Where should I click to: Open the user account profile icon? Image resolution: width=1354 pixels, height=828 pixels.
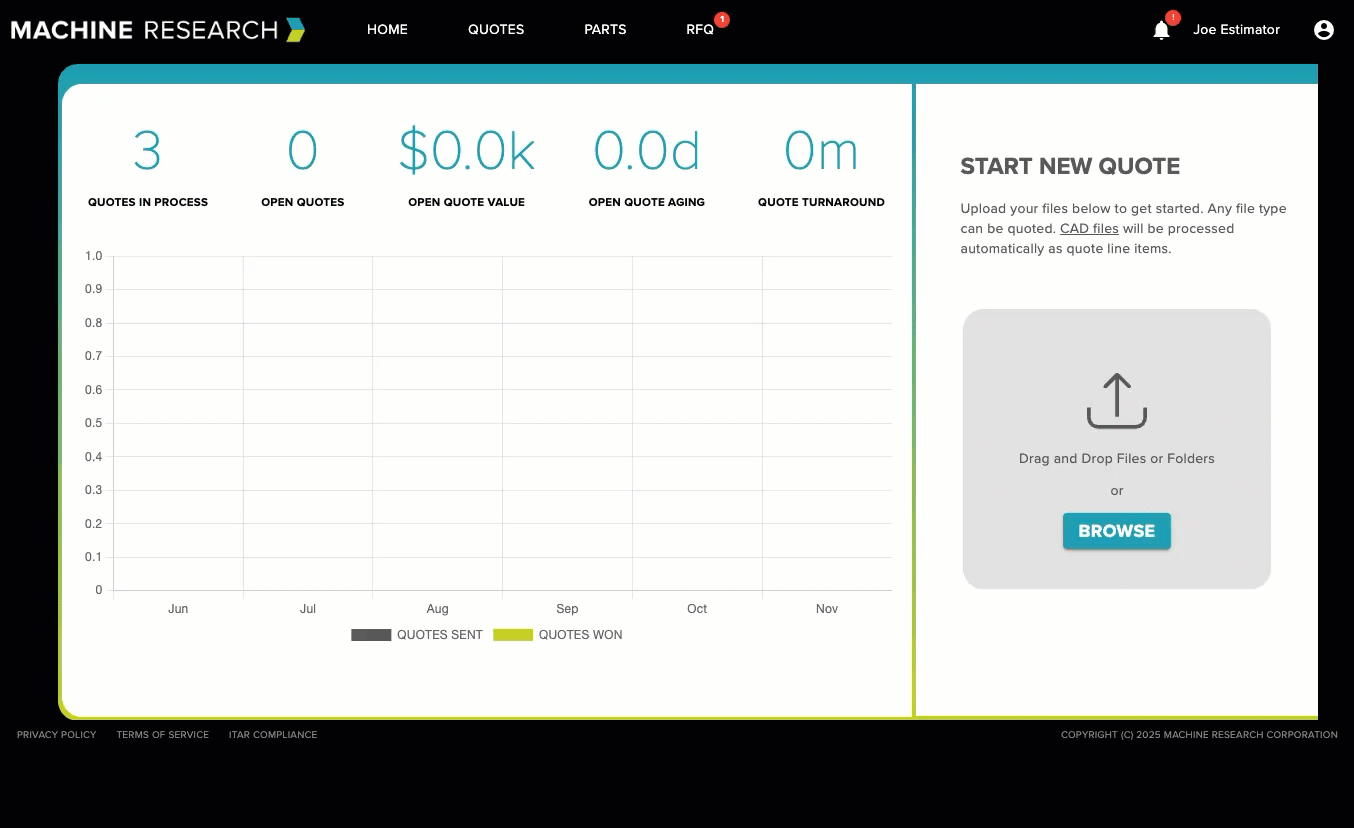click(x=1323, y=30)
